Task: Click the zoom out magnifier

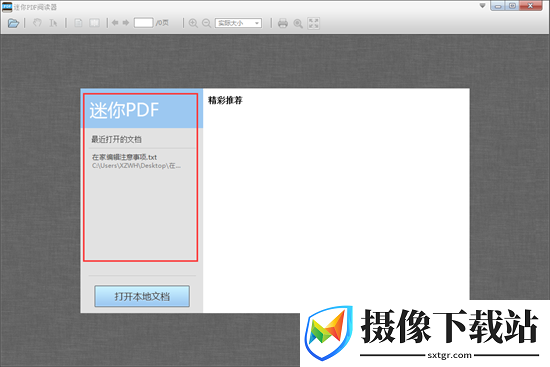Action: coord(207,23)
